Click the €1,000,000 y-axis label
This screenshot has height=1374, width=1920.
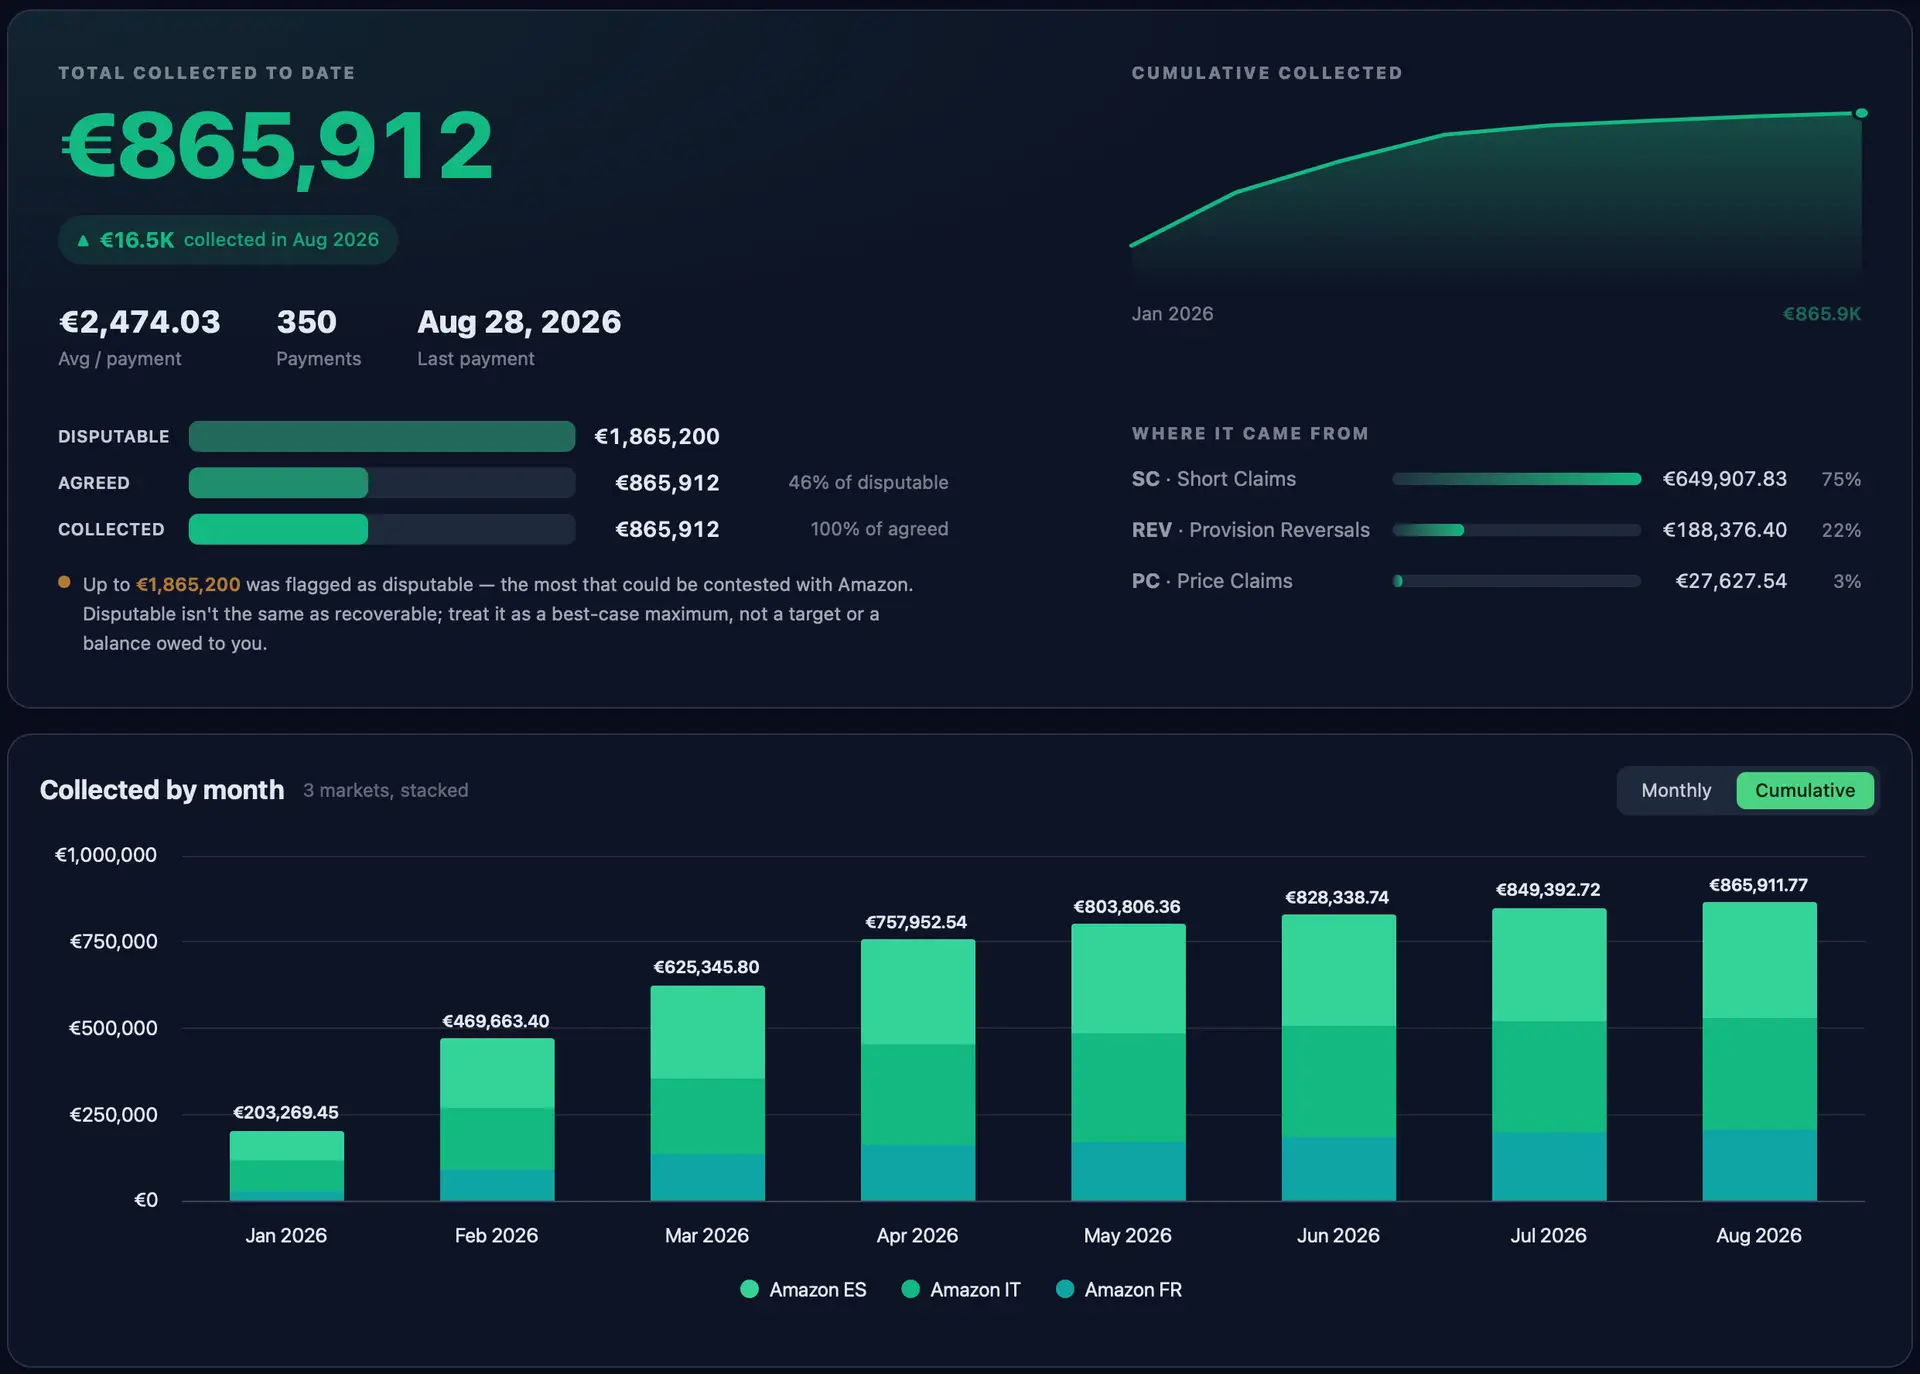[x=106, y=855]
